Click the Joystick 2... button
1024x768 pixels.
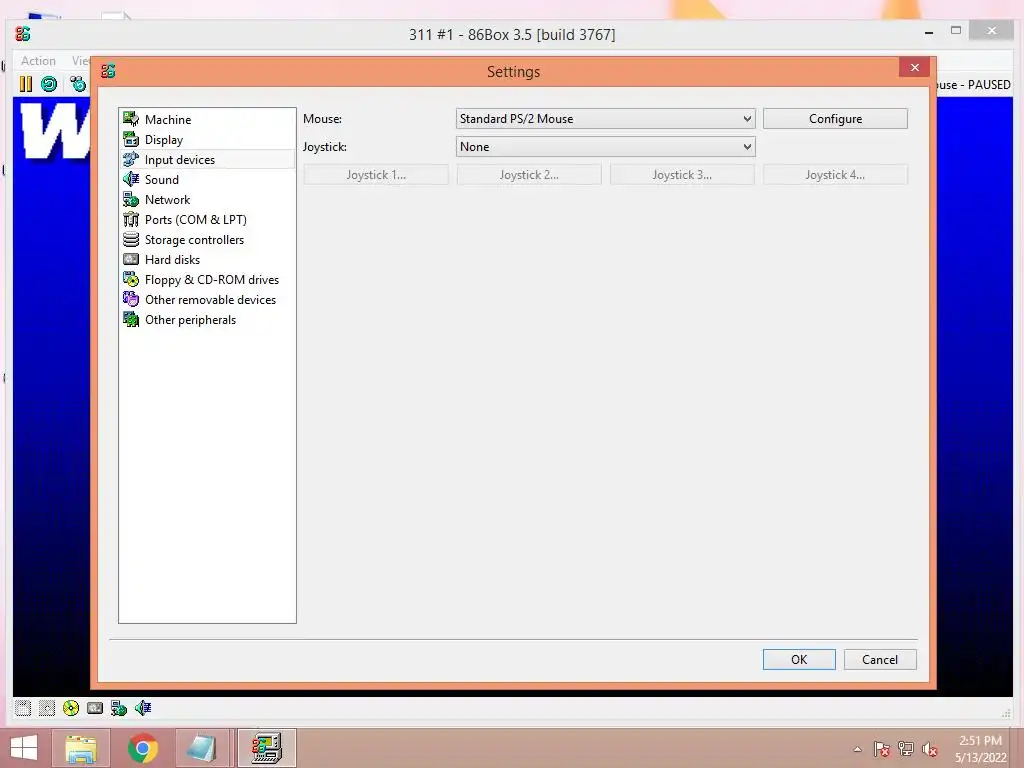529,175
